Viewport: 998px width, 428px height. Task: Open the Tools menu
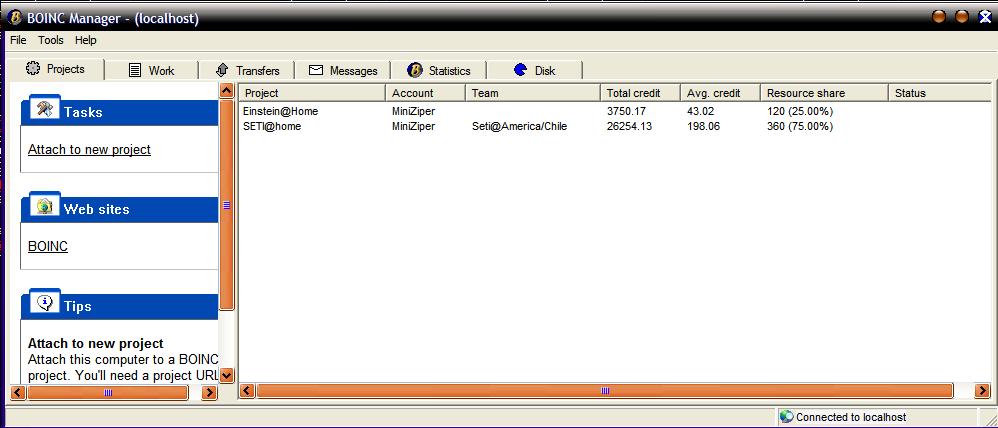tap(50, 40)
